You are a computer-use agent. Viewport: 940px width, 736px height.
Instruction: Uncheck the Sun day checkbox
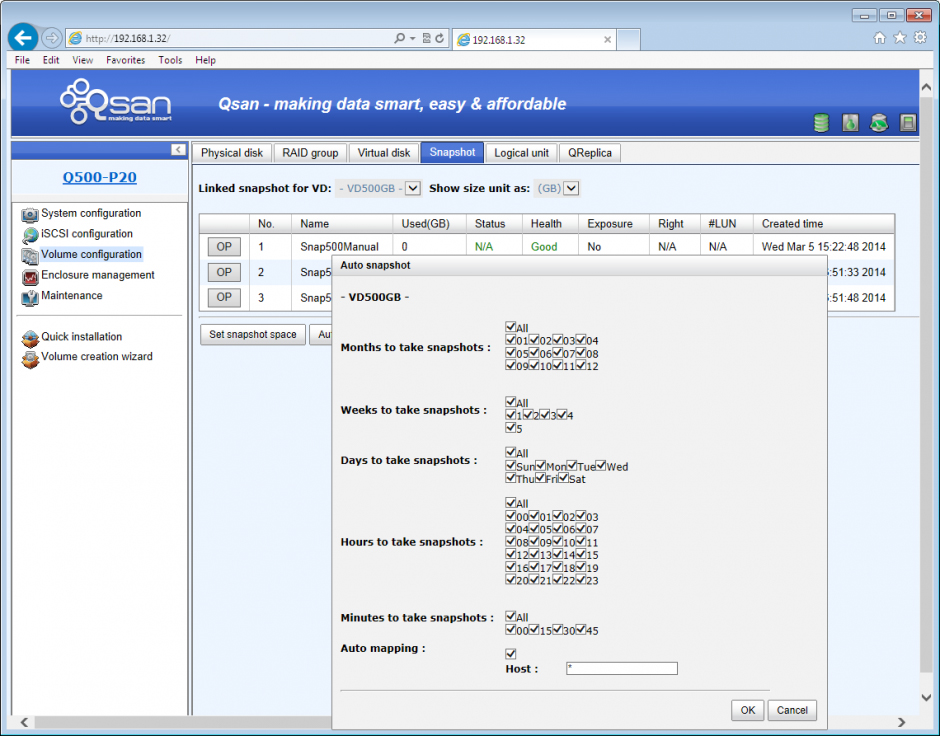pos(511,465)
